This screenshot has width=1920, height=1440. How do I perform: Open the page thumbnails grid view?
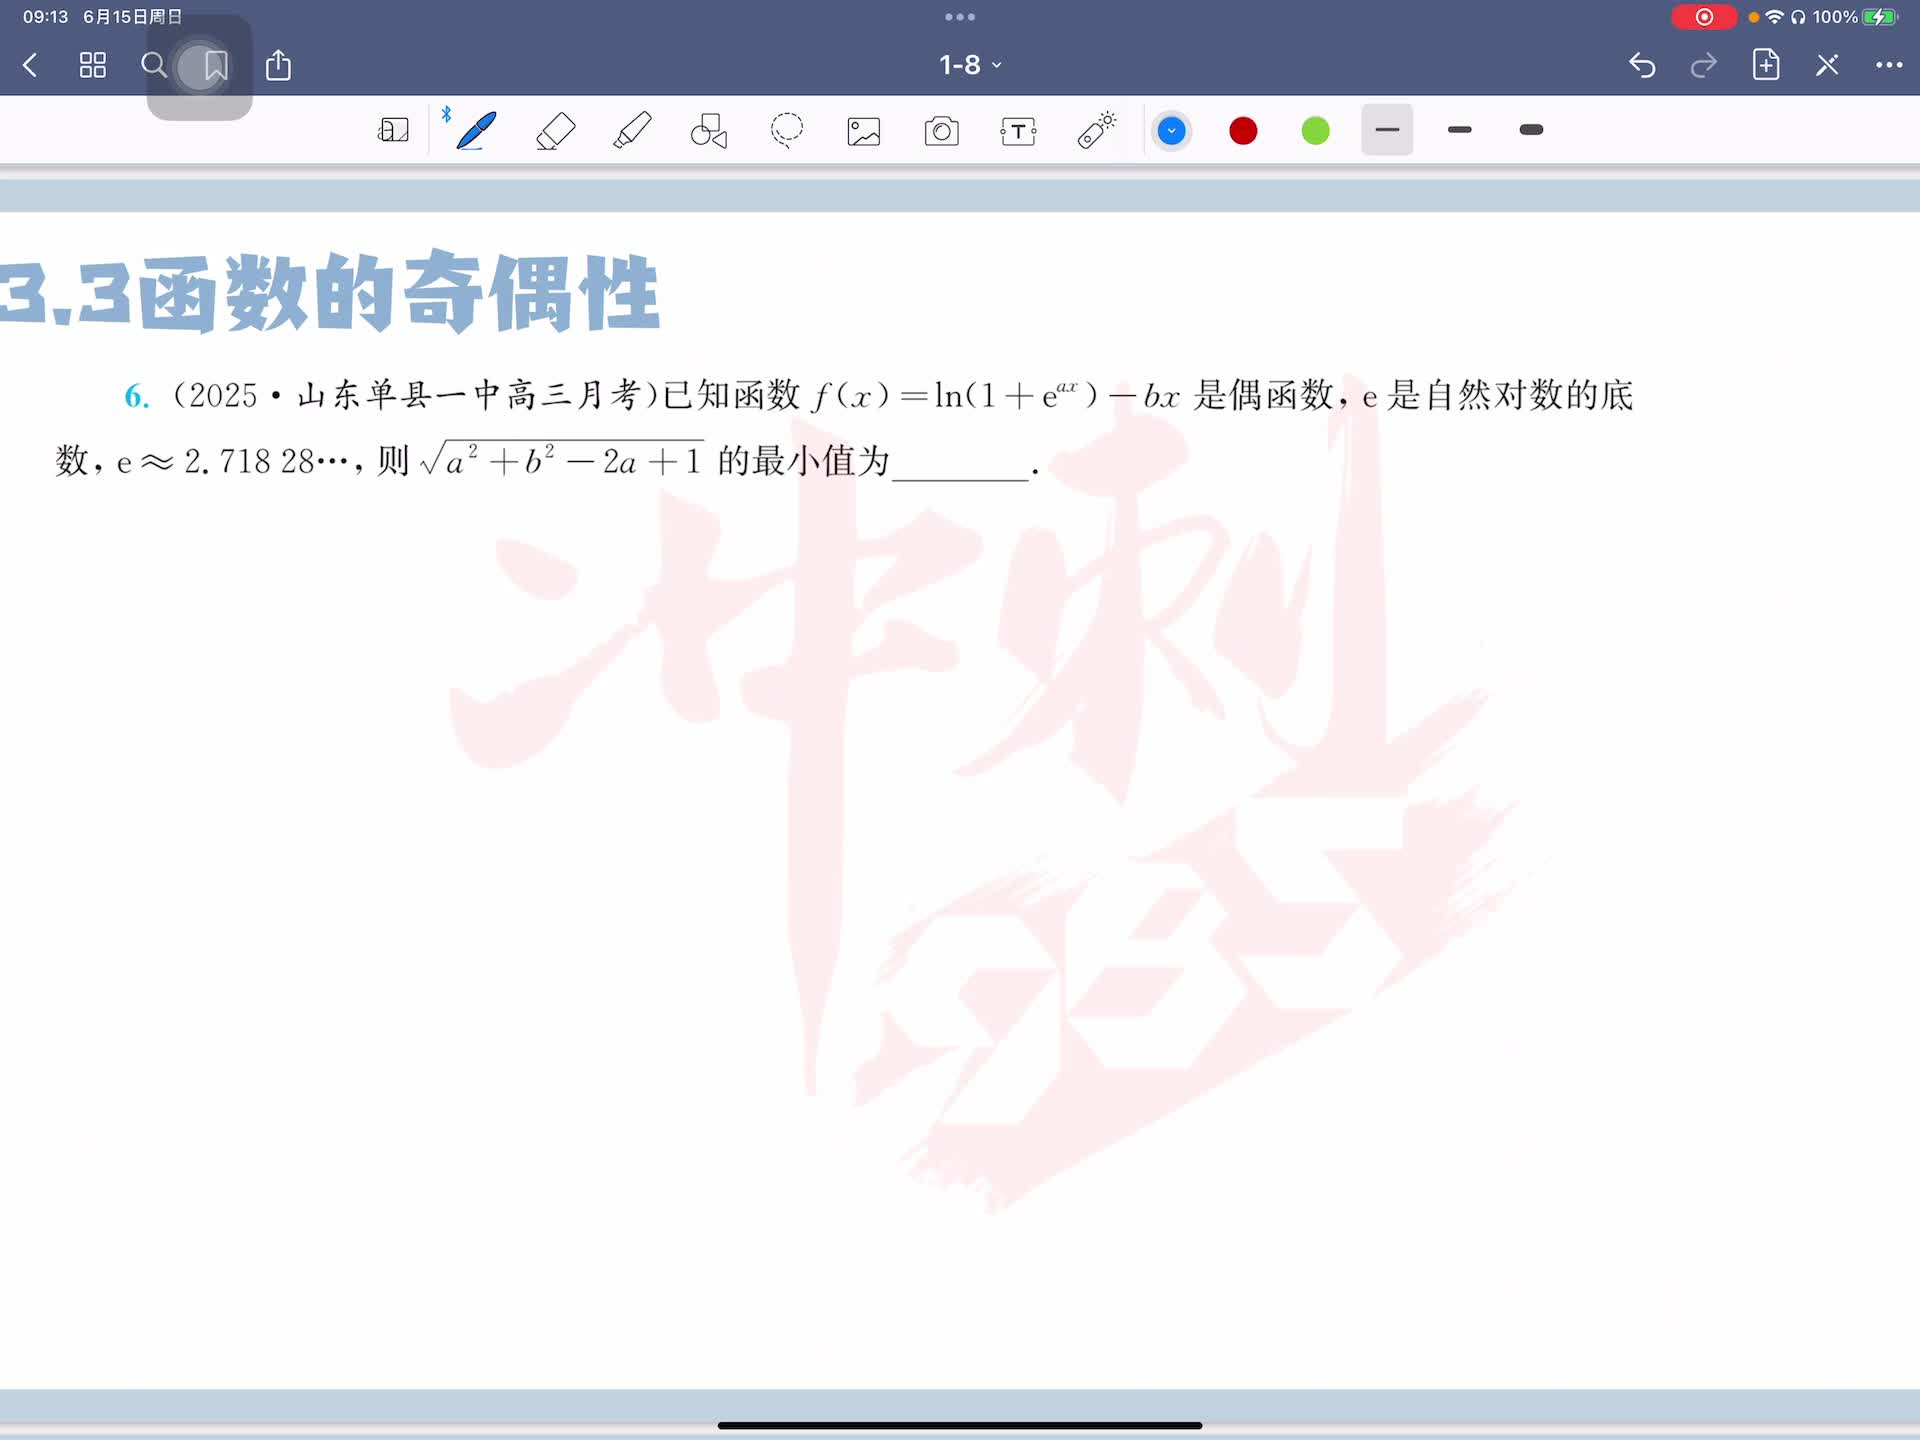coord(93,65)
